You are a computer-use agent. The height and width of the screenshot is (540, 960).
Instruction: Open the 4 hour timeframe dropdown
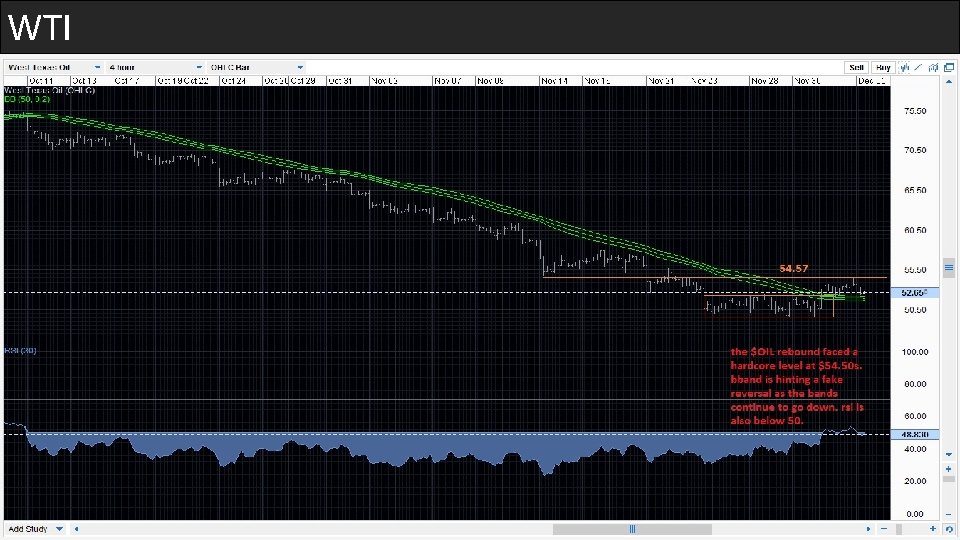pos(155,67)
